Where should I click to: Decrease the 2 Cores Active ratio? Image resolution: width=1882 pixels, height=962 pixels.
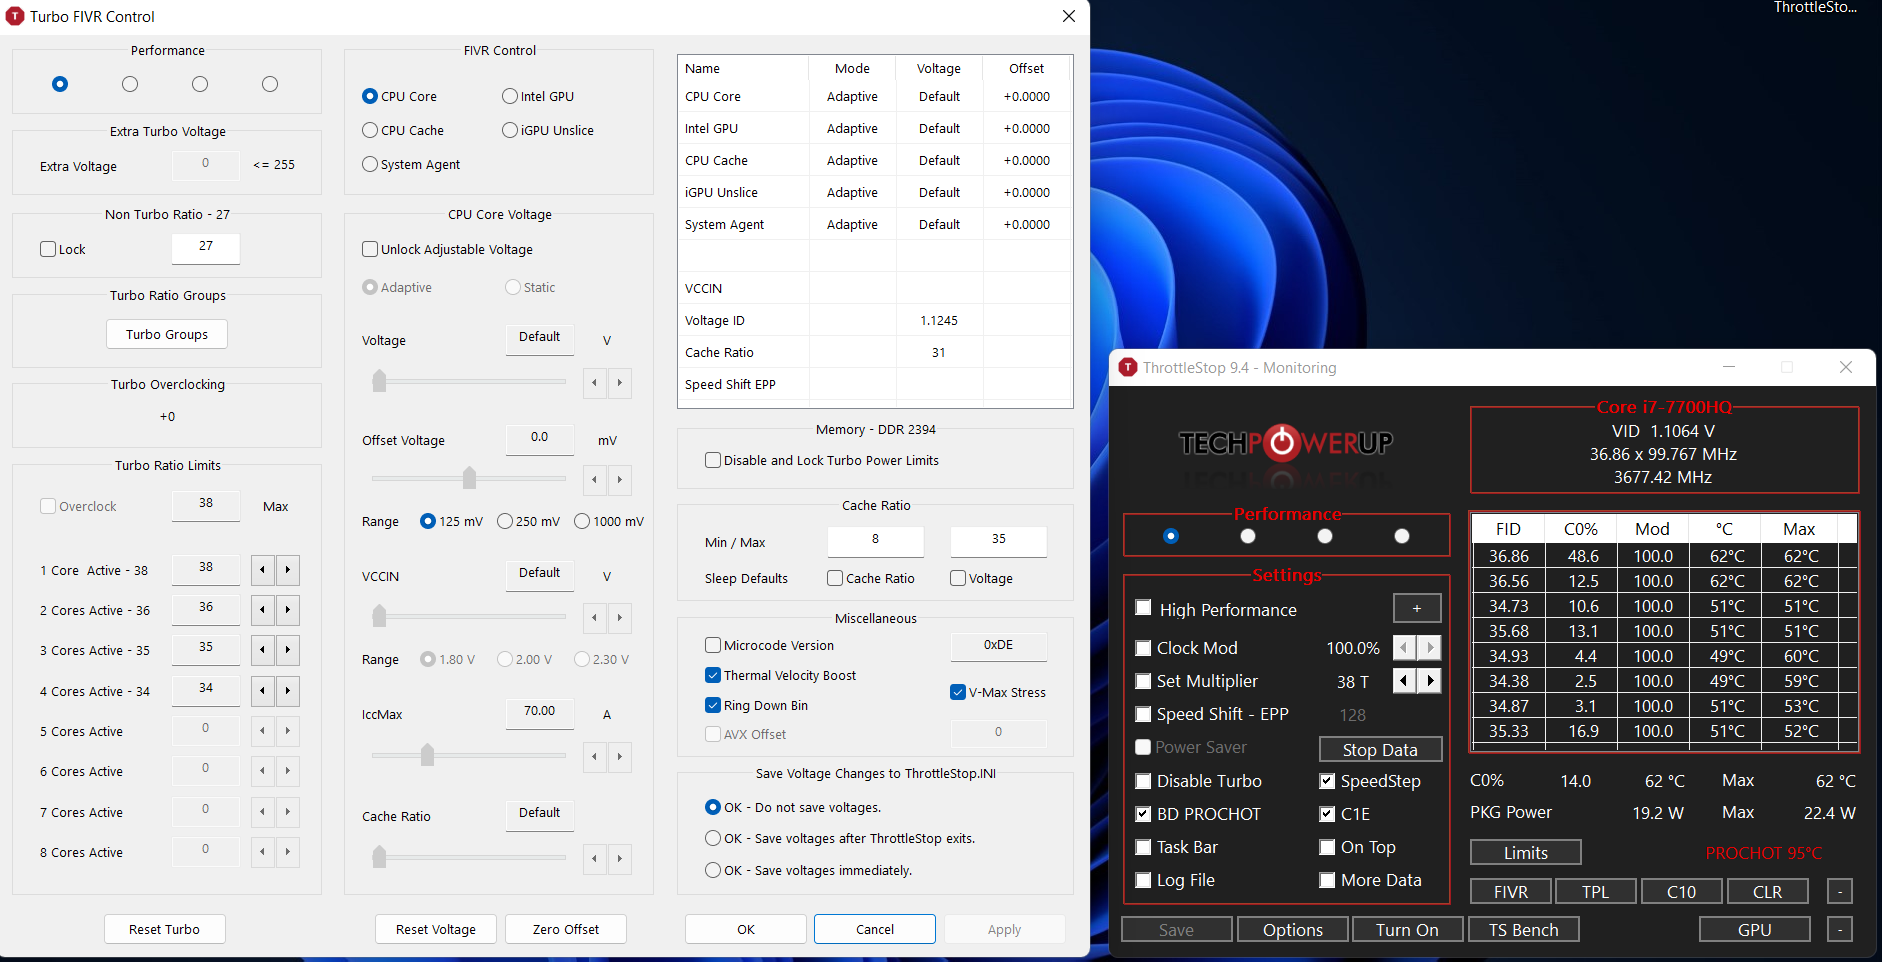(262, 610)
